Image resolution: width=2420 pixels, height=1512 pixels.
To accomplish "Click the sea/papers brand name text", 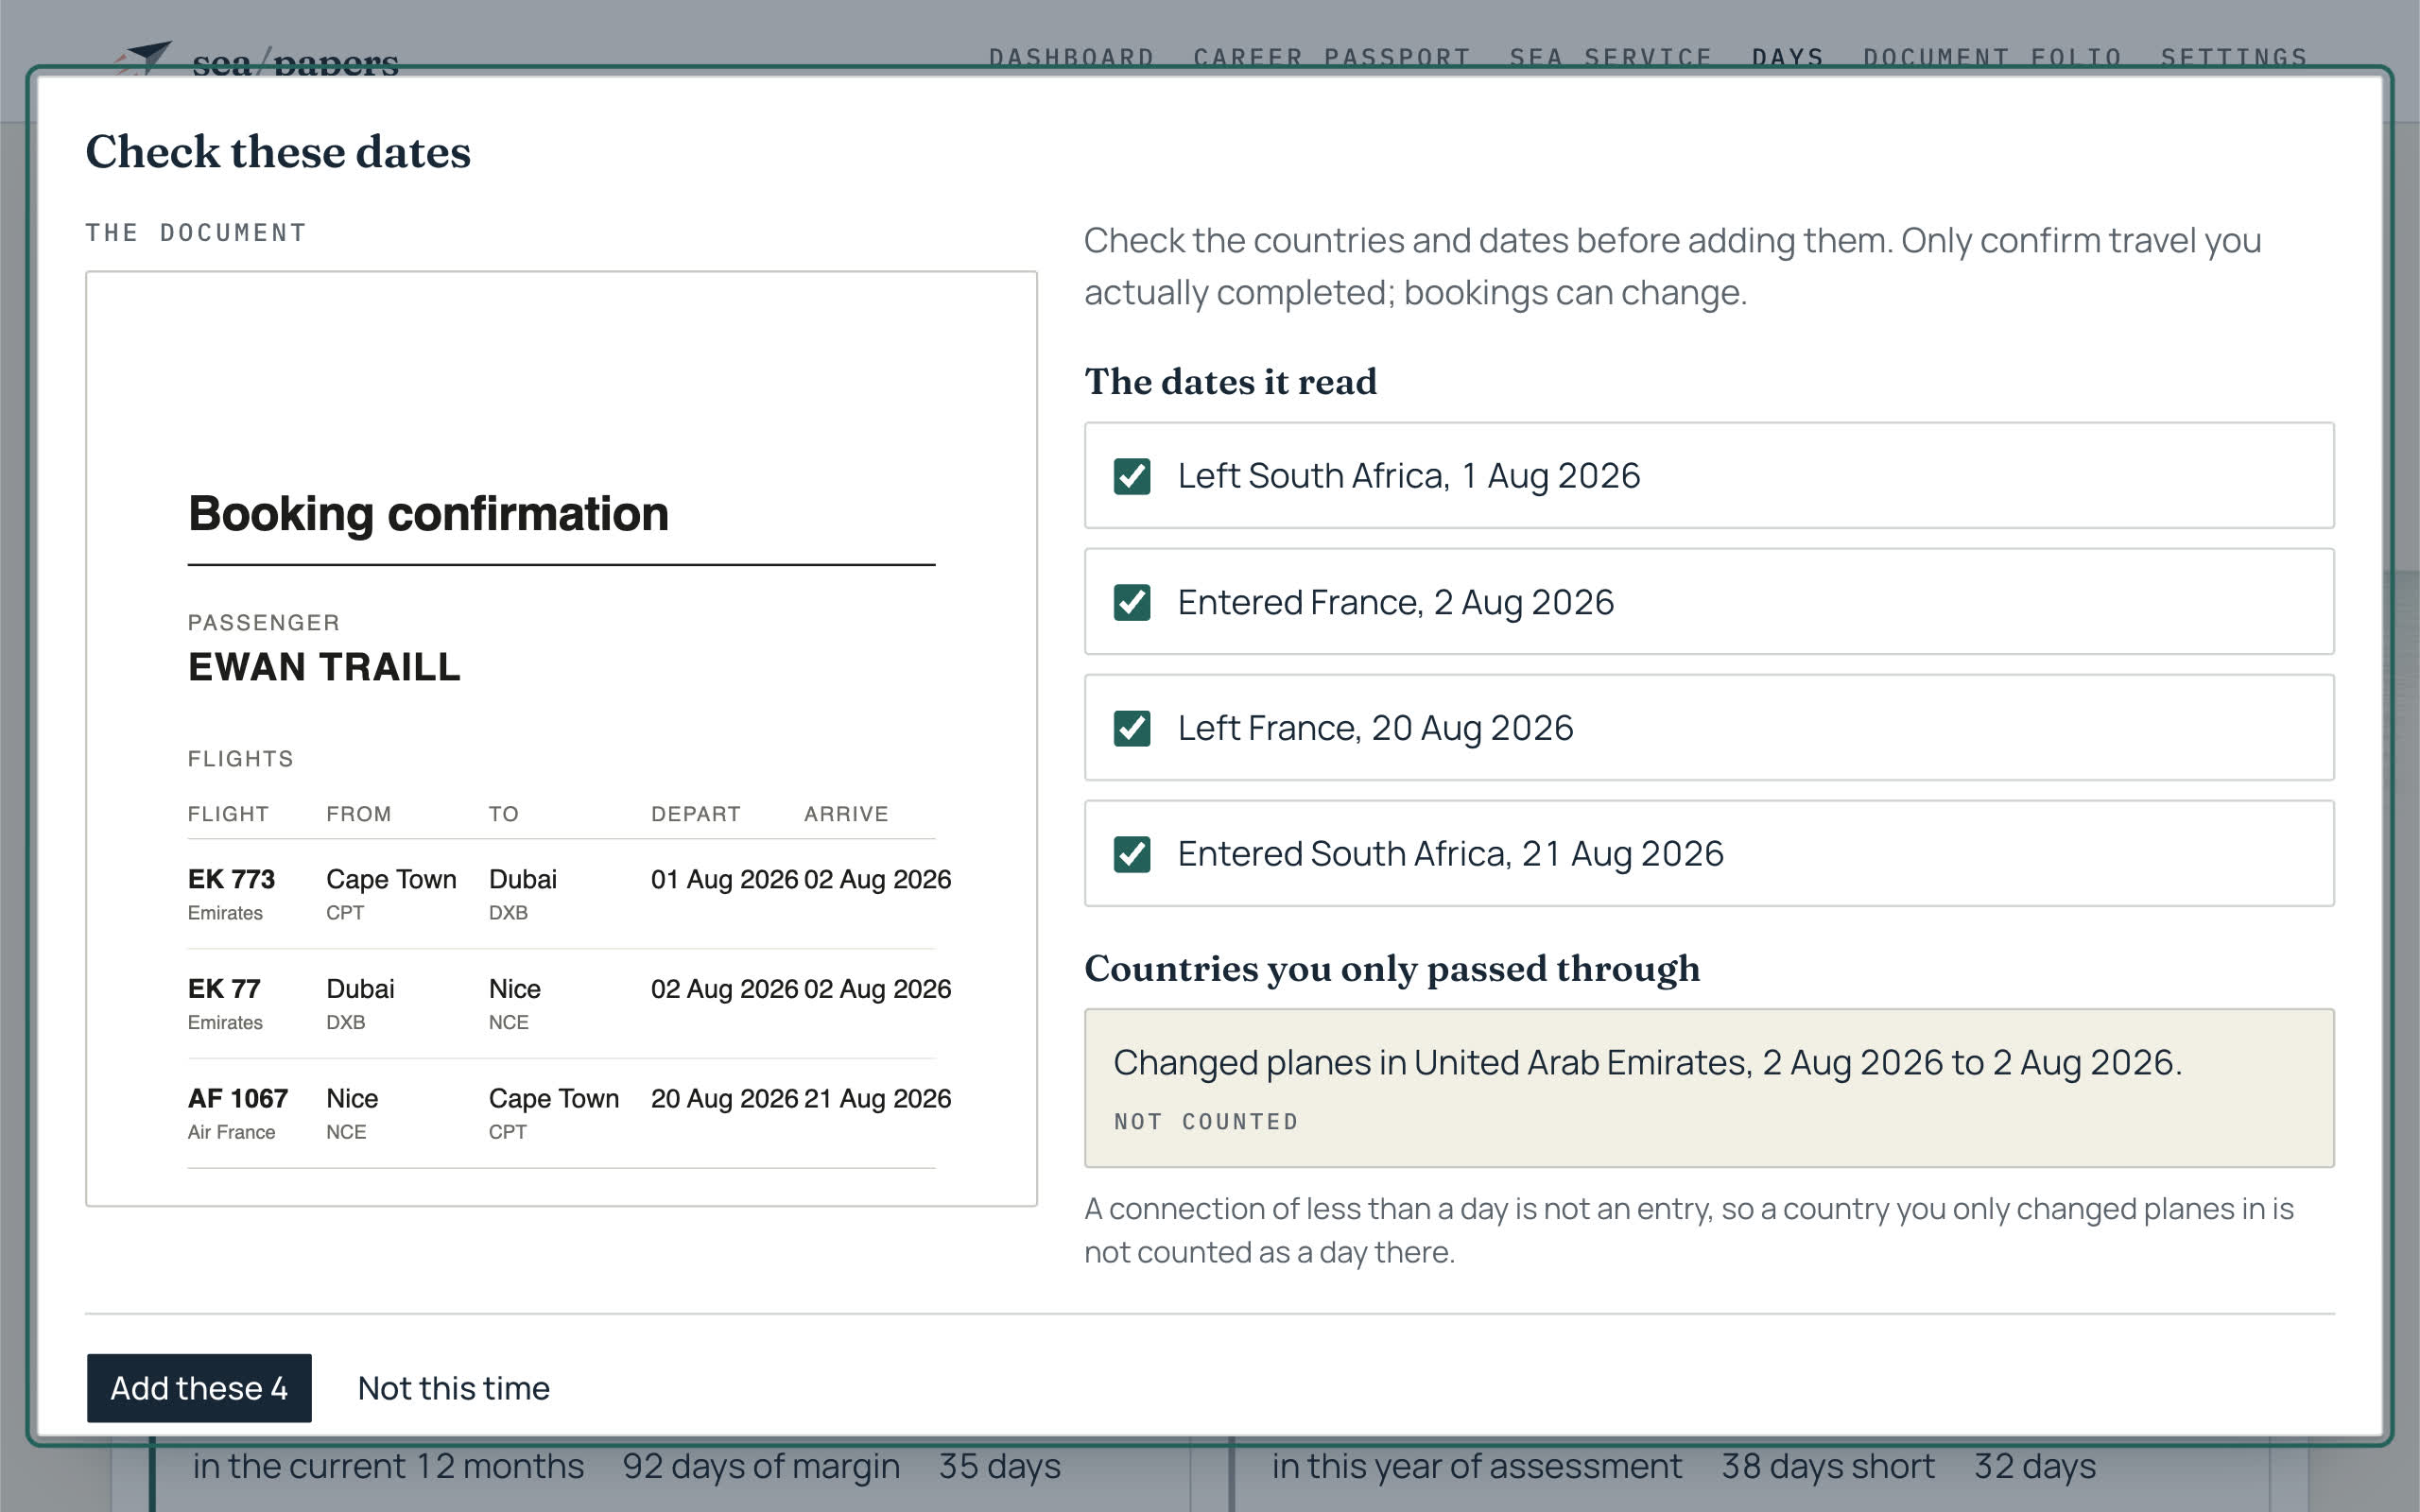I will point(295,62).
